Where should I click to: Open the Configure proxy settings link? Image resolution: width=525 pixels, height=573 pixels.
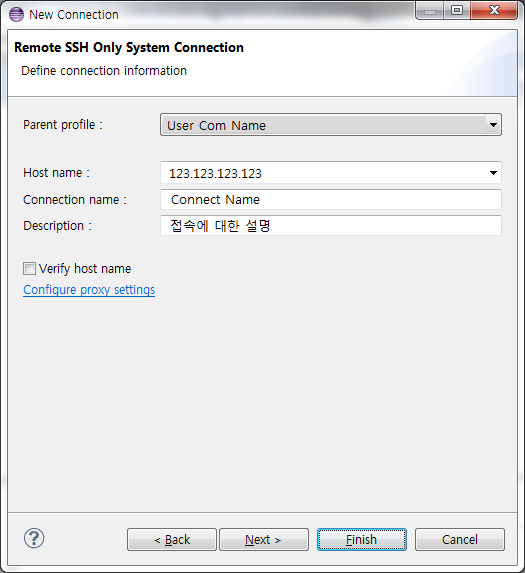point(89,290)
